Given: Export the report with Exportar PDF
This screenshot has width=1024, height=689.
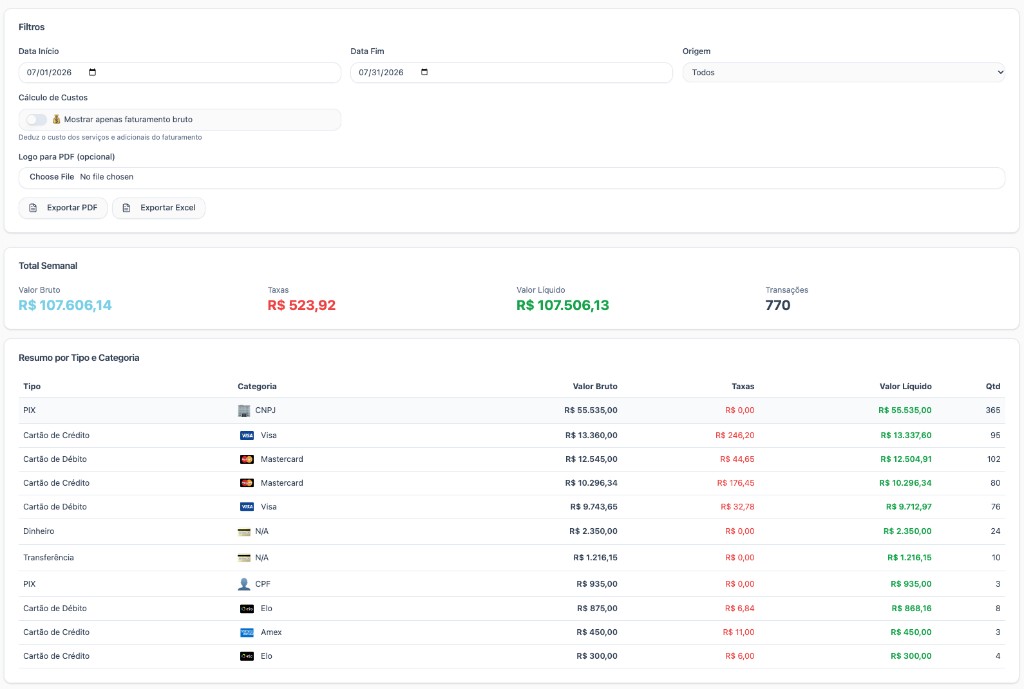Looking at the screenshot, I should tap(63, 208).
